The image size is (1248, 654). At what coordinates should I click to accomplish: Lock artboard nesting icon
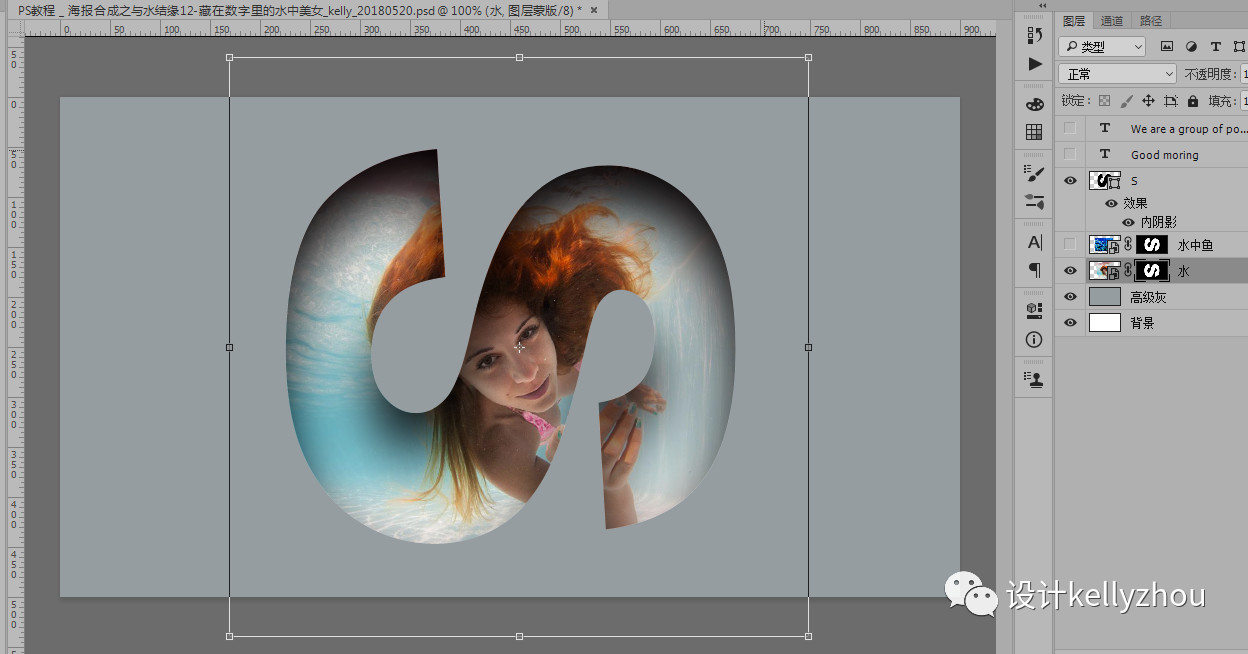tap(1170, 101)
